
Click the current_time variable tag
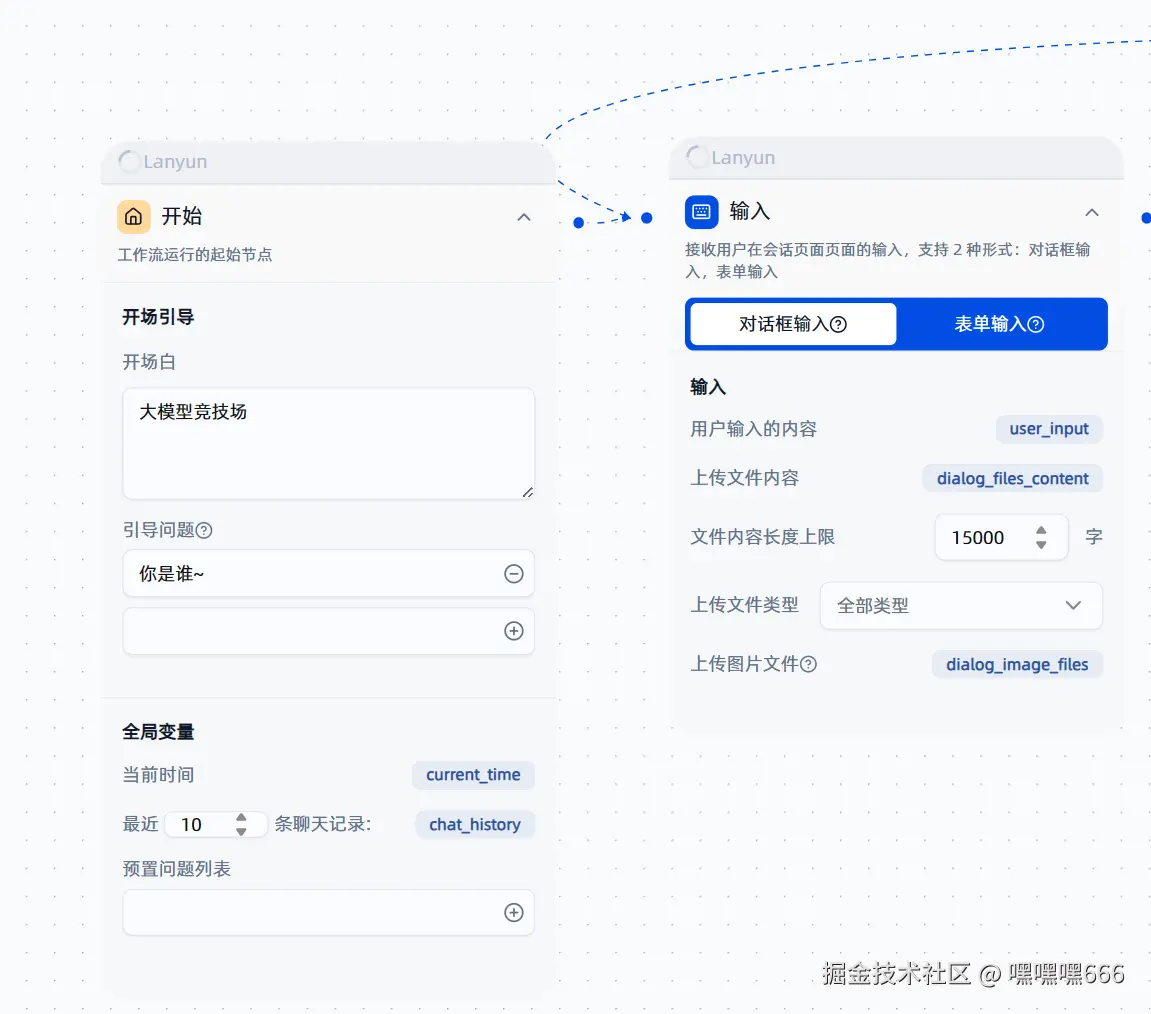point(473,775)
